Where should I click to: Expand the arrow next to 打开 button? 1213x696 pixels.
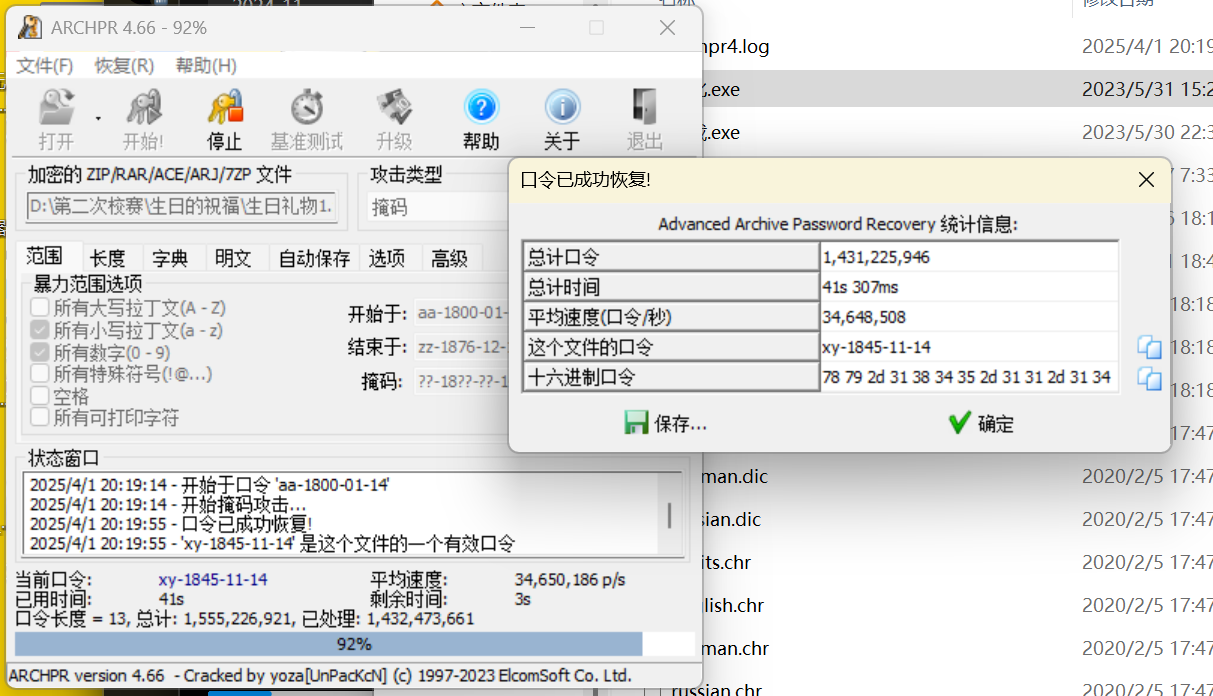tap(98, 119)
